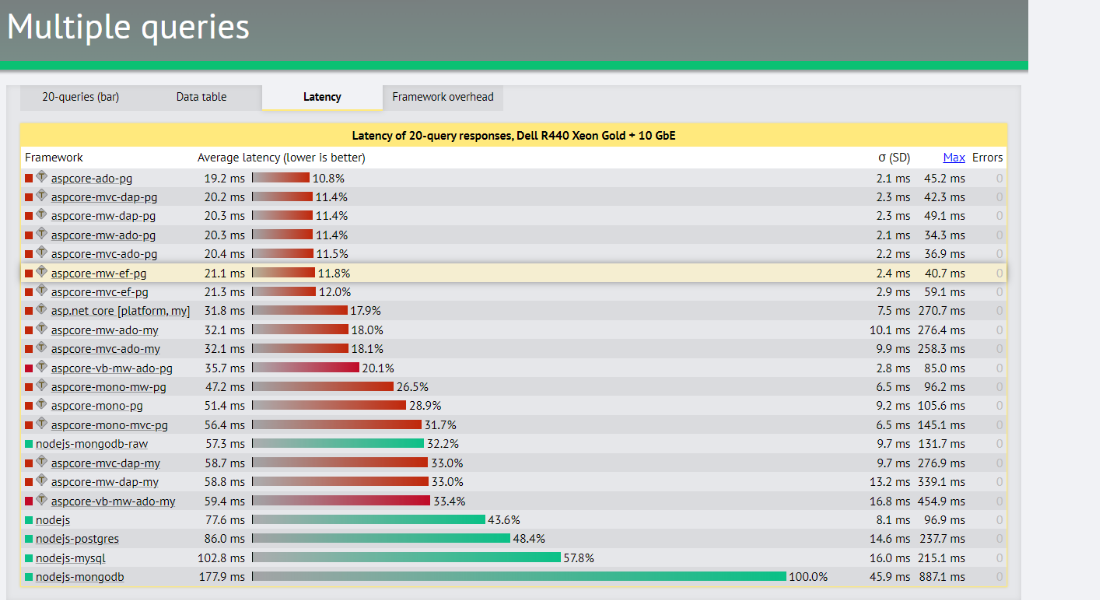This screenshot has height=600, width=1100.
Task: Click the nodejs-mysql 57.8% latency bar
Action: (407, 557)
